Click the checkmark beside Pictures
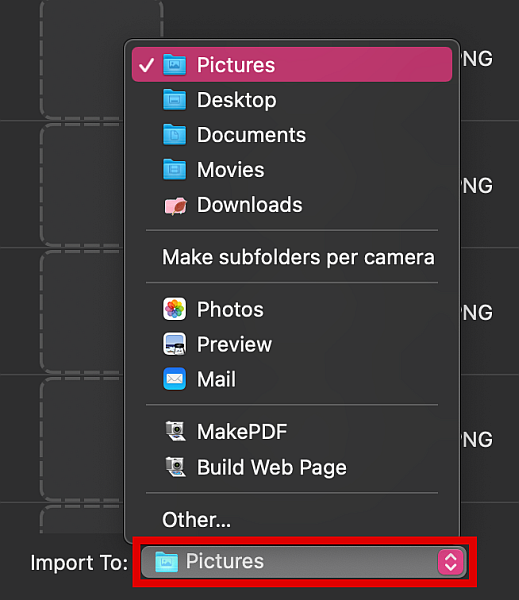The width and height of the screenshot is (519, 600). pyautogui.click(x=147, y=65)
